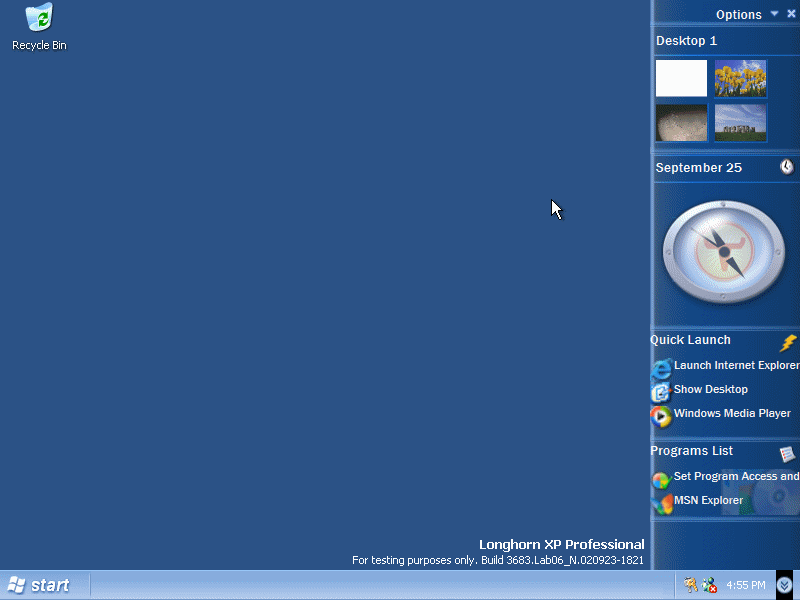The image size is (800, 600).
Task: Open the Recycle Bin desktop icon
Action: (x=39, y=27)
